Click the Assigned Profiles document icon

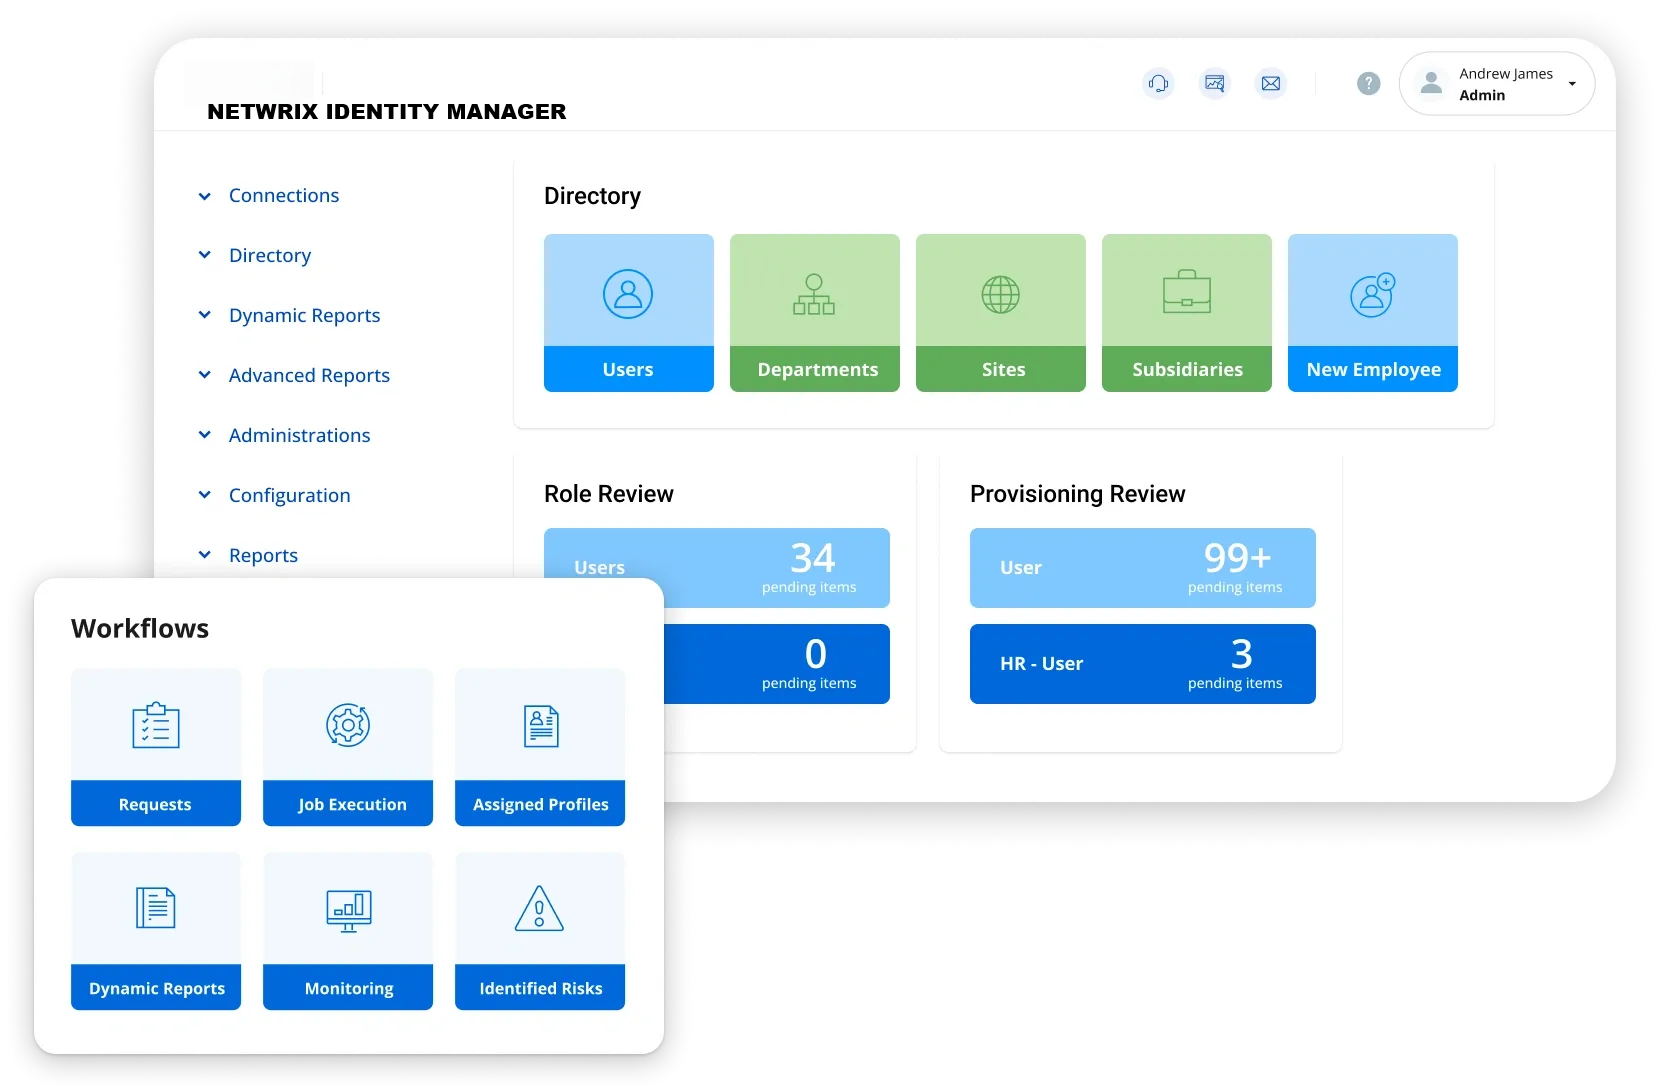(x=540, y=726)
